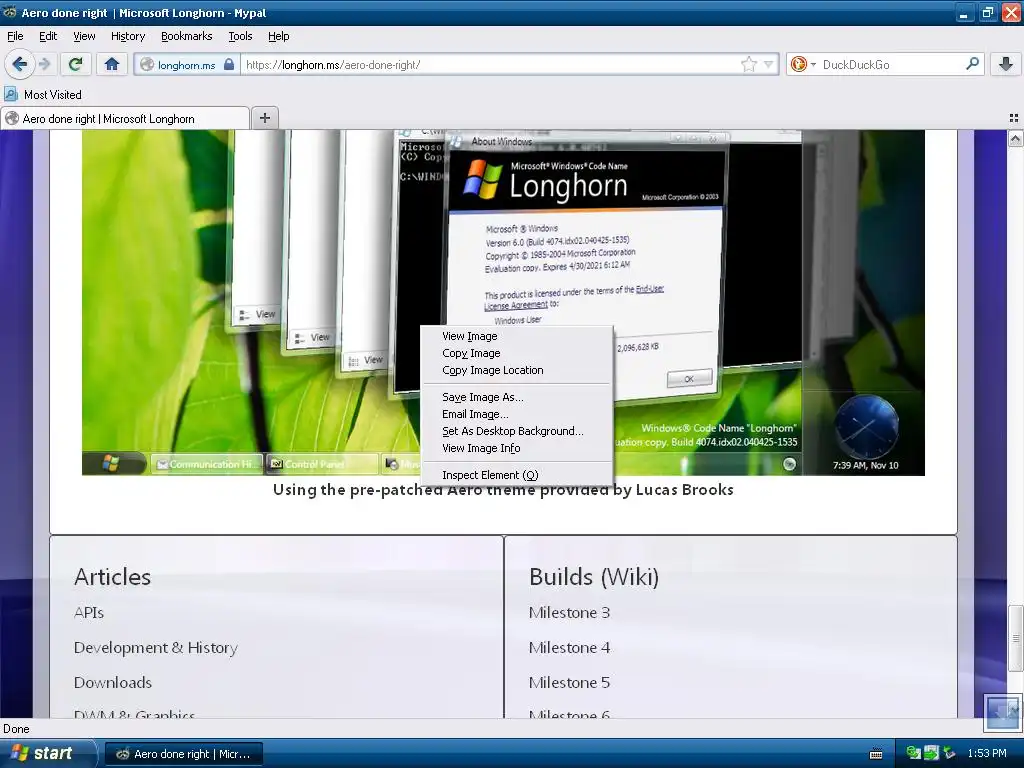Screen dimensions: 1024x768
Task: Click the Builds (Wiki) heading text
Action: tap(594, 577)
